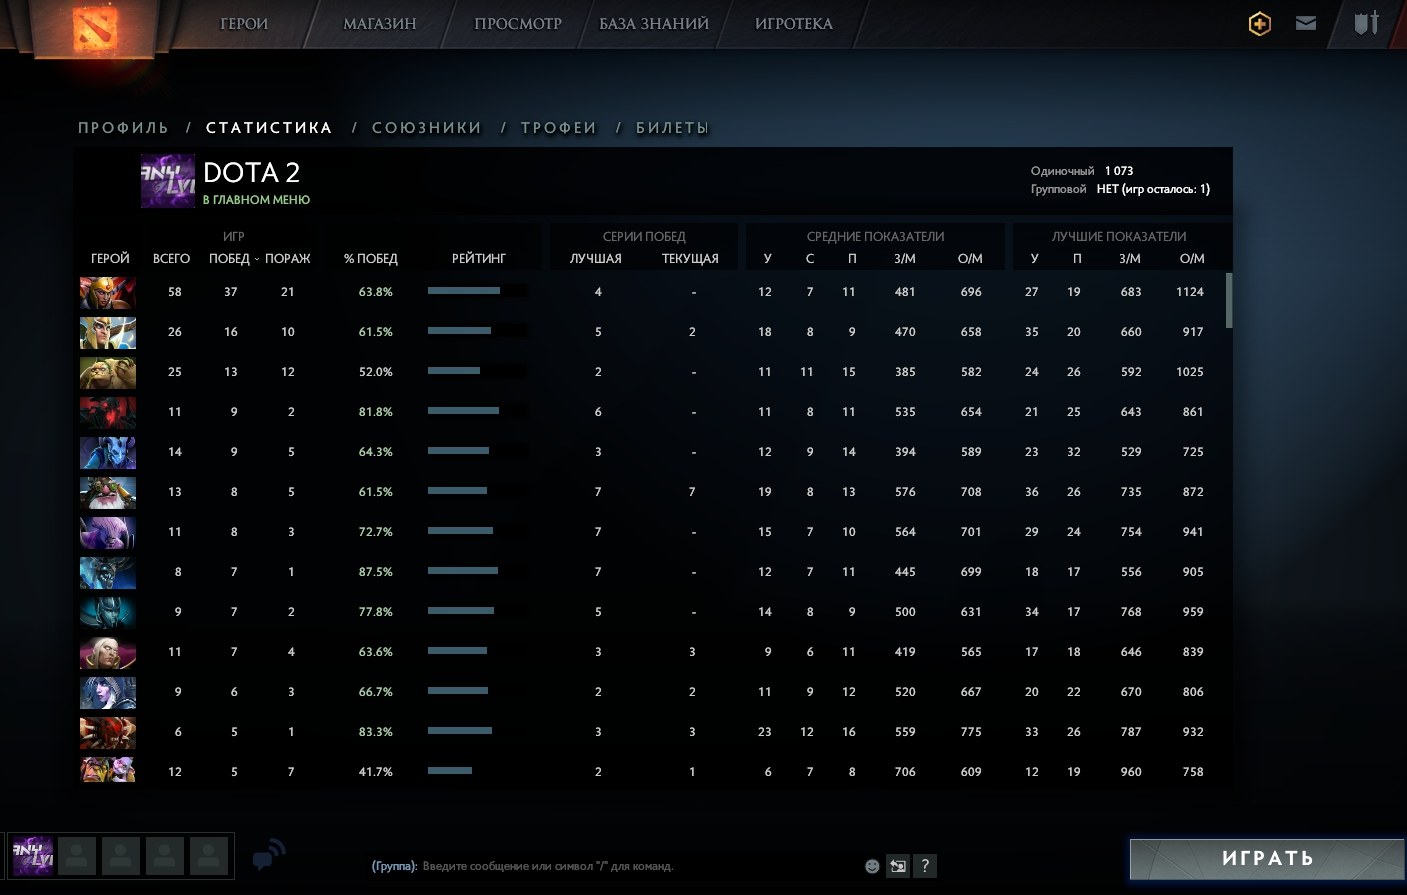Click the stats table vertical scrollbar

(x=1229, y=300)
